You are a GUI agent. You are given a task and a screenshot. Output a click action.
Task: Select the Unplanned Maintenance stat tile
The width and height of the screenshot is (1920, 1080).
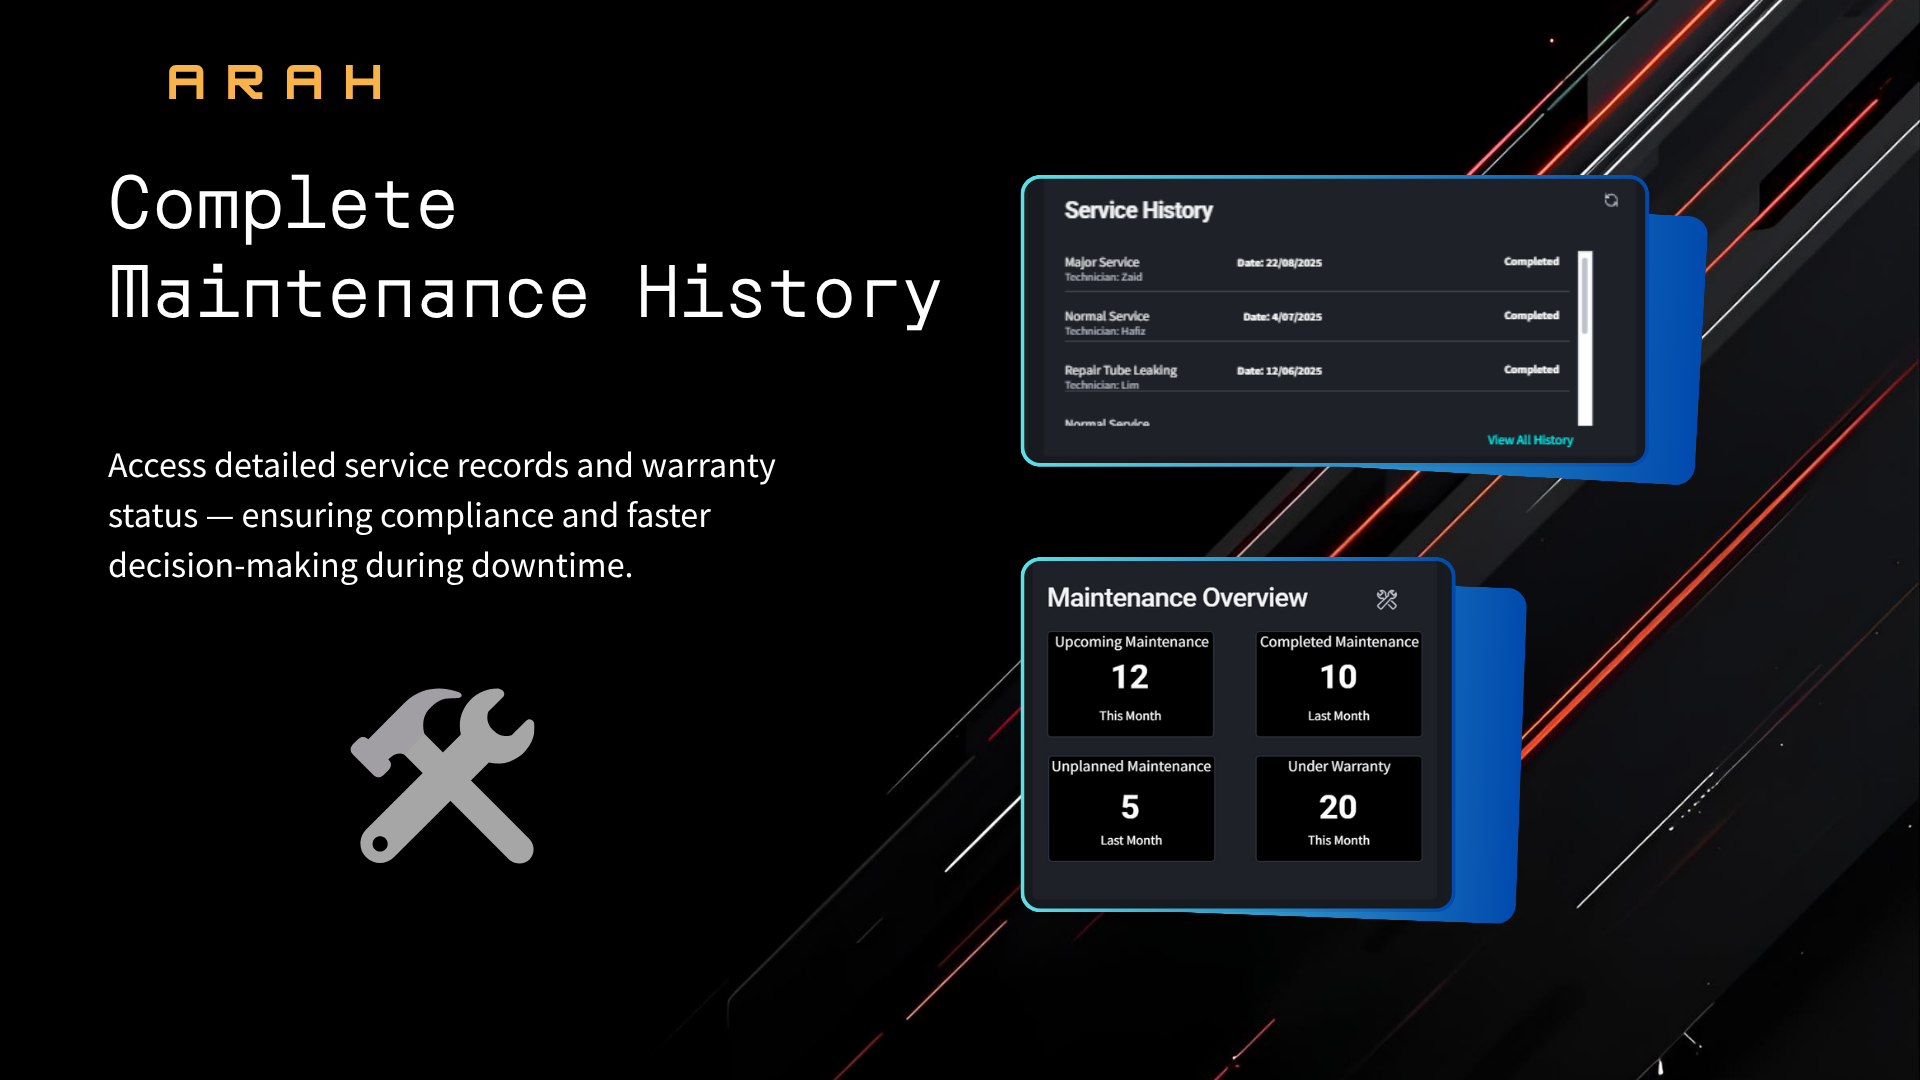point(1131,807)
